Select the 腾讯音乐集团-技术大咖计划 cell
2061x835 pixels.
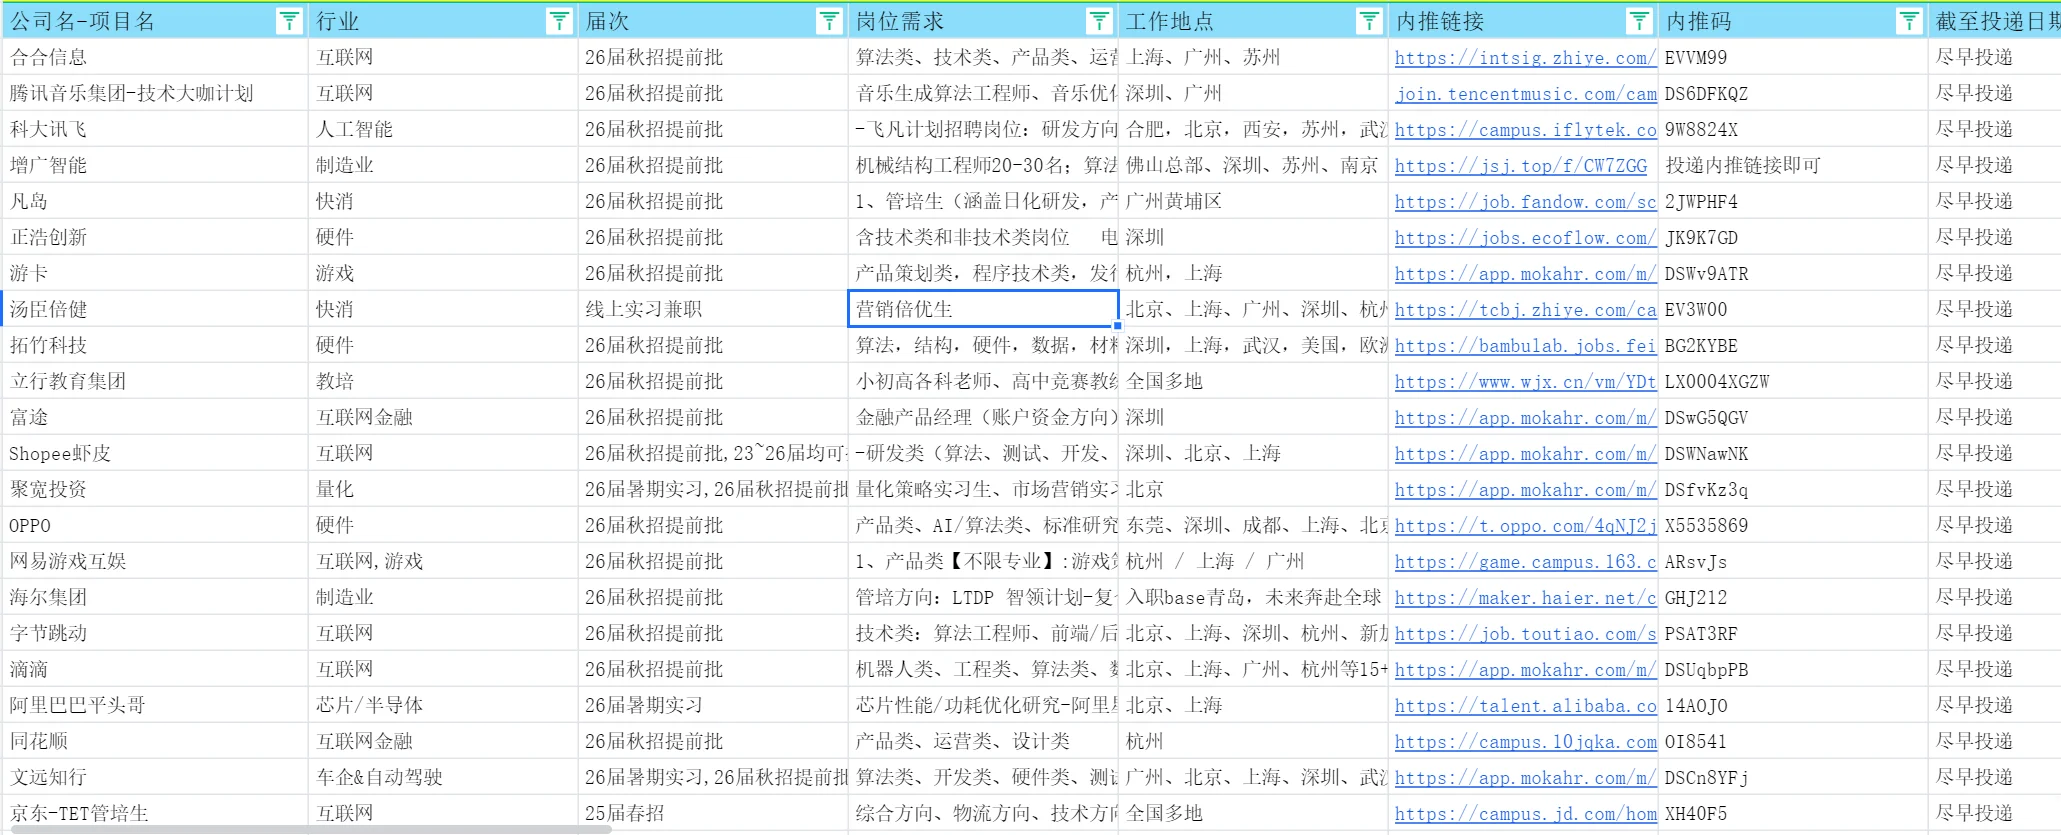155,94
